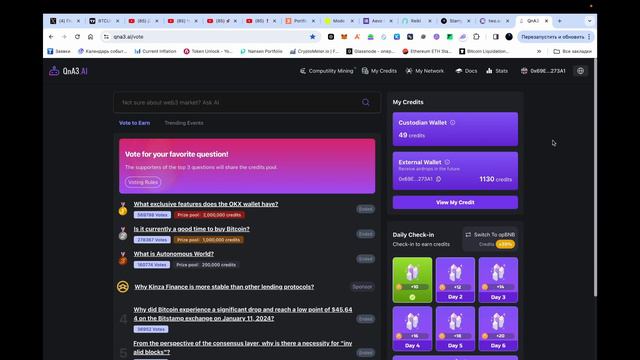Image resolution: width=640 pixels, height=360 pixels.
Task: Open Stats in the navigation
Action: click(x=497, y=71)
